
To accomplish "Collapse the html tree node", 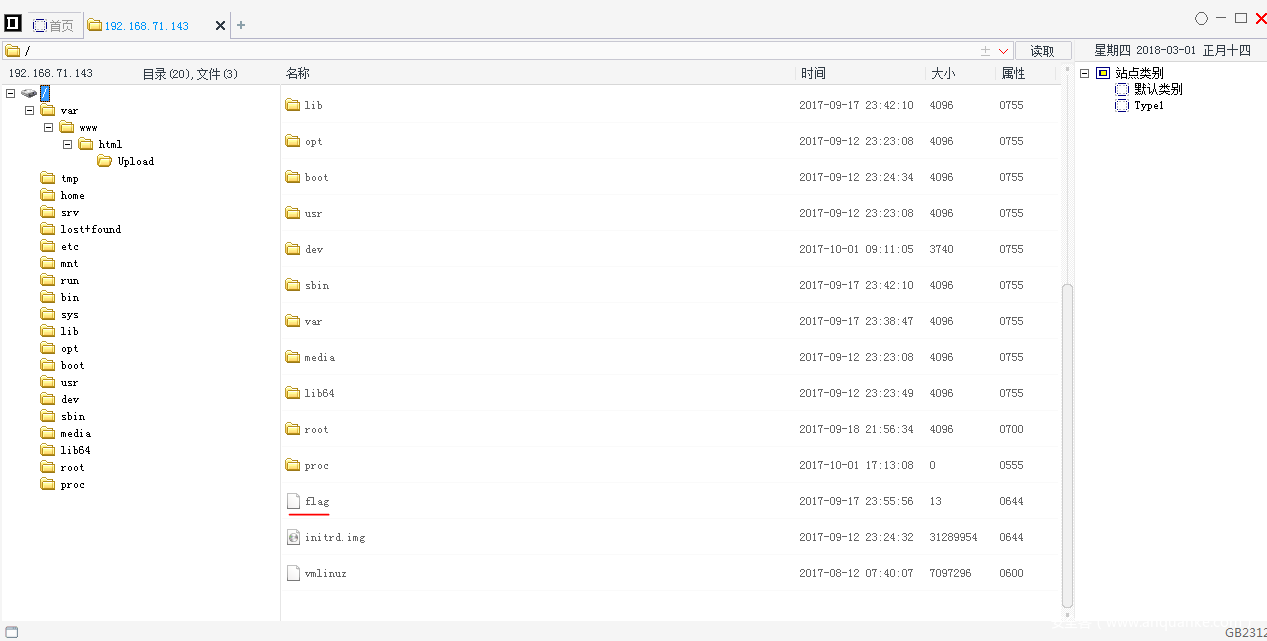I will click(68, 144).
